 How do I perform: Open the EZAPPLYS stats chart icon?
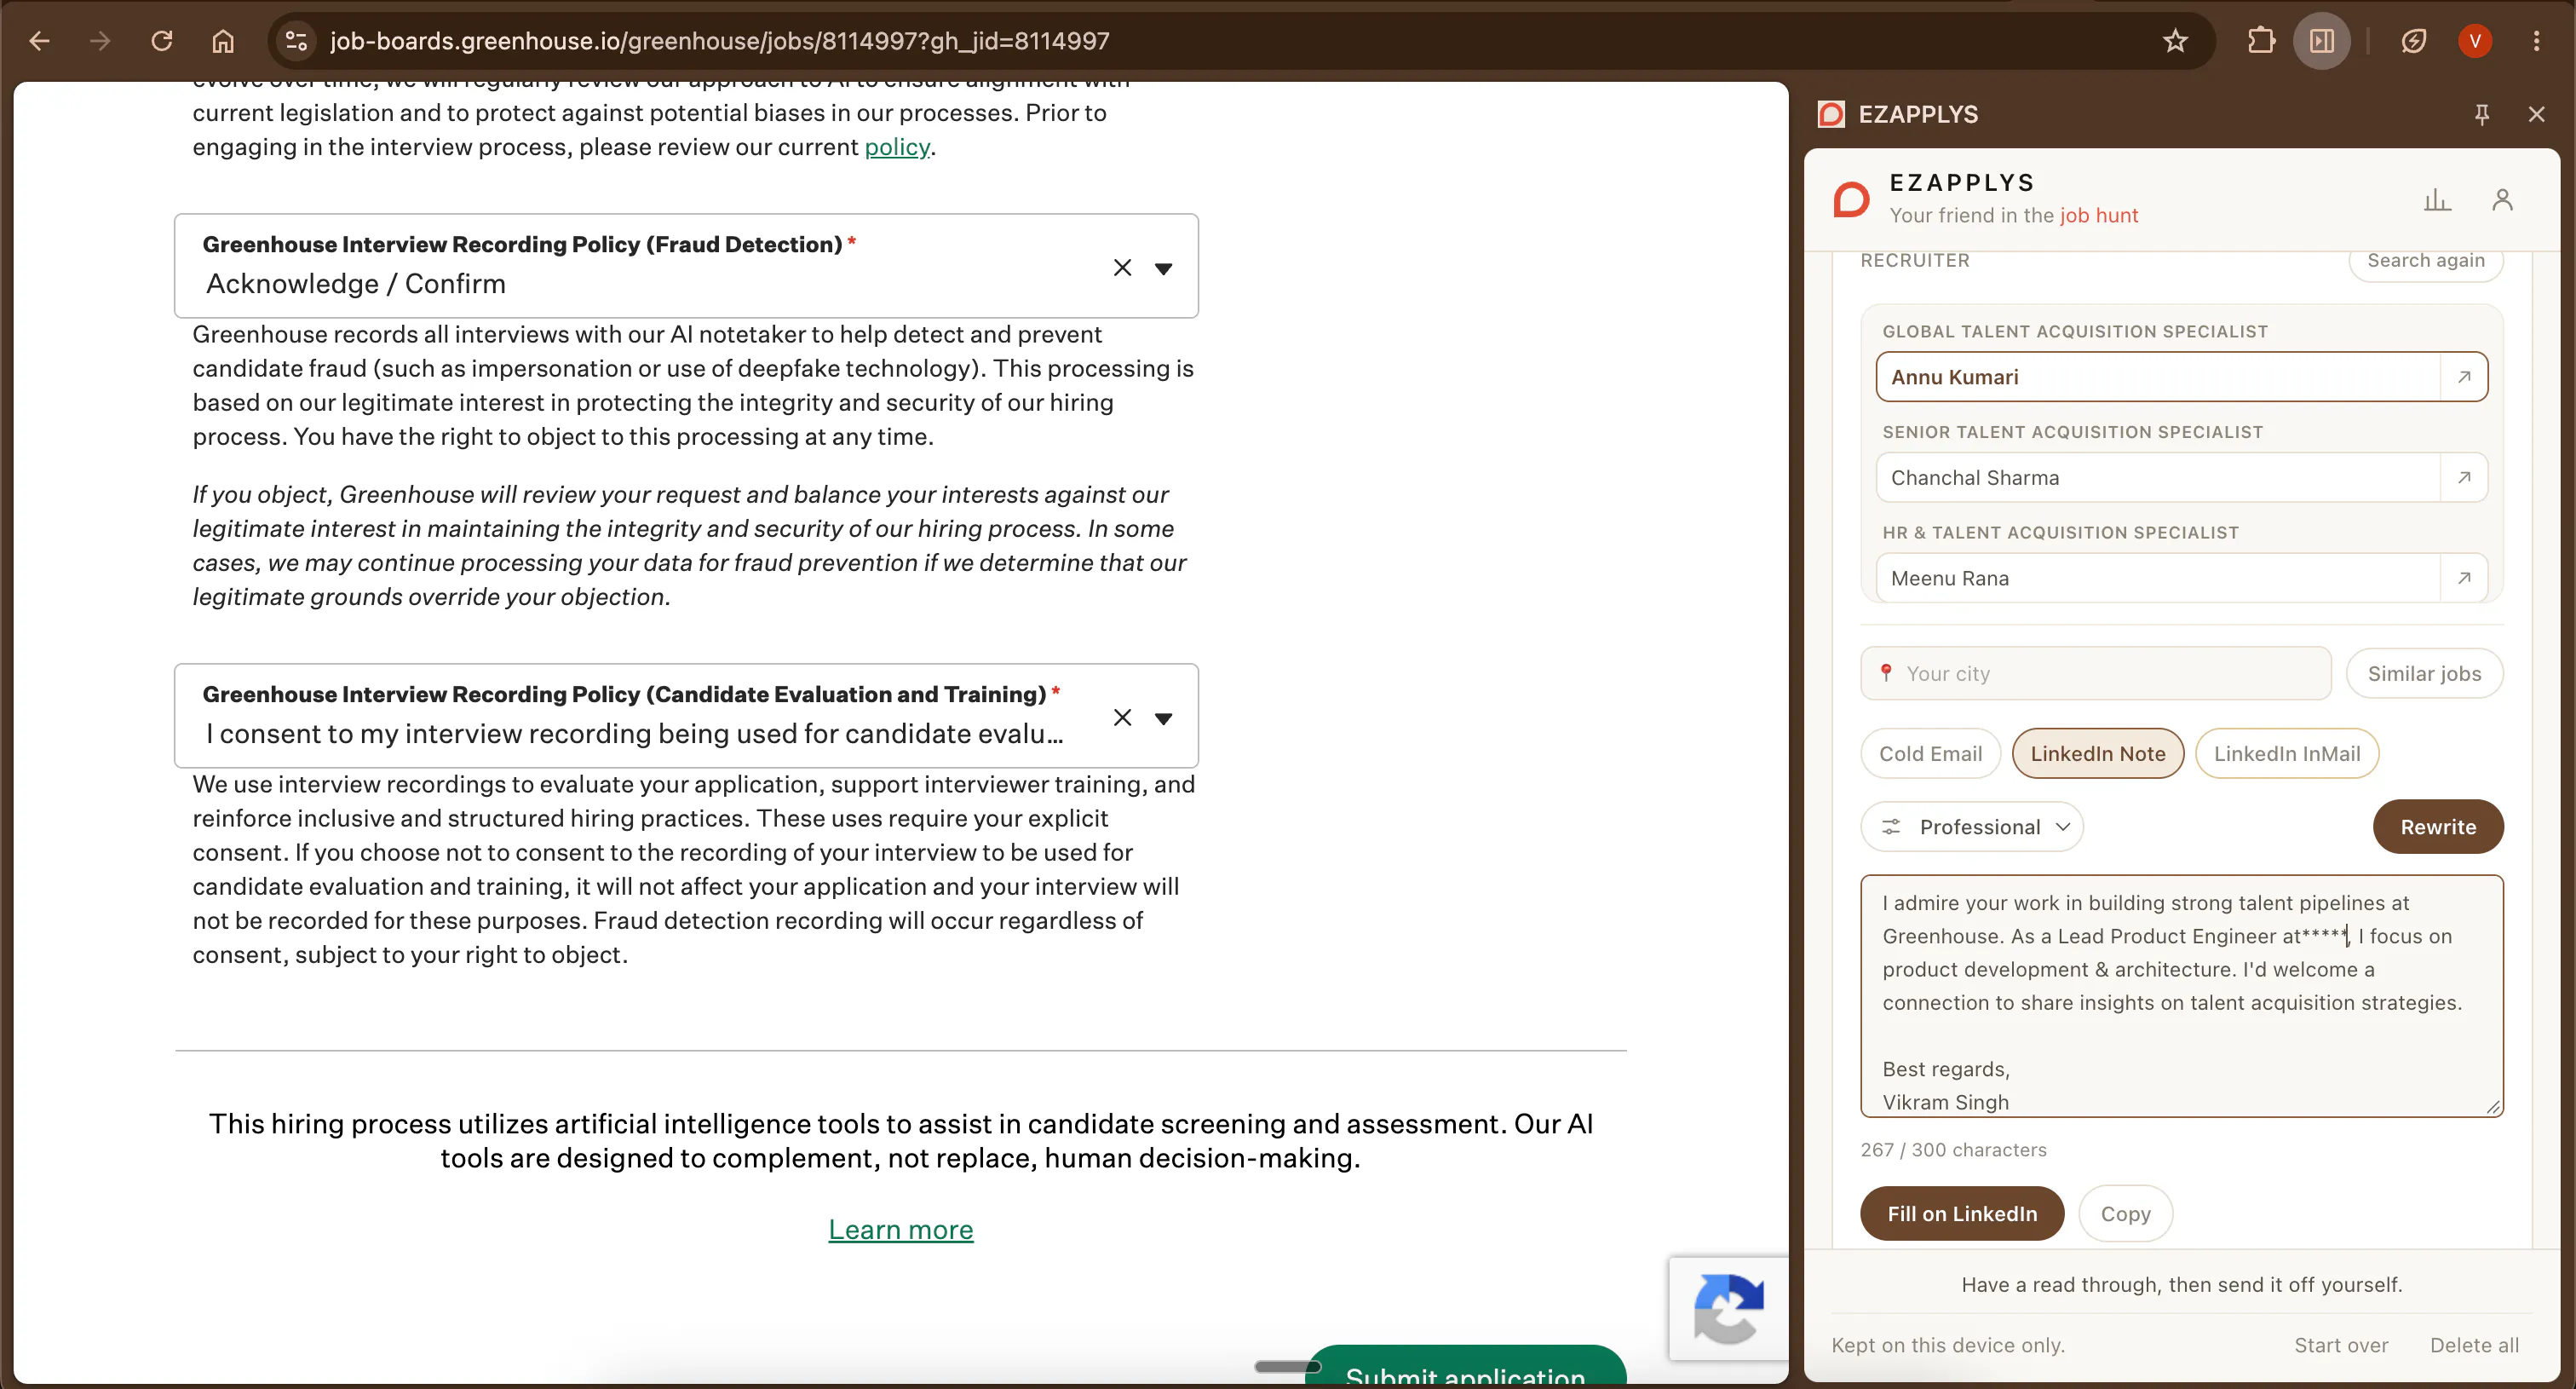2437,200
